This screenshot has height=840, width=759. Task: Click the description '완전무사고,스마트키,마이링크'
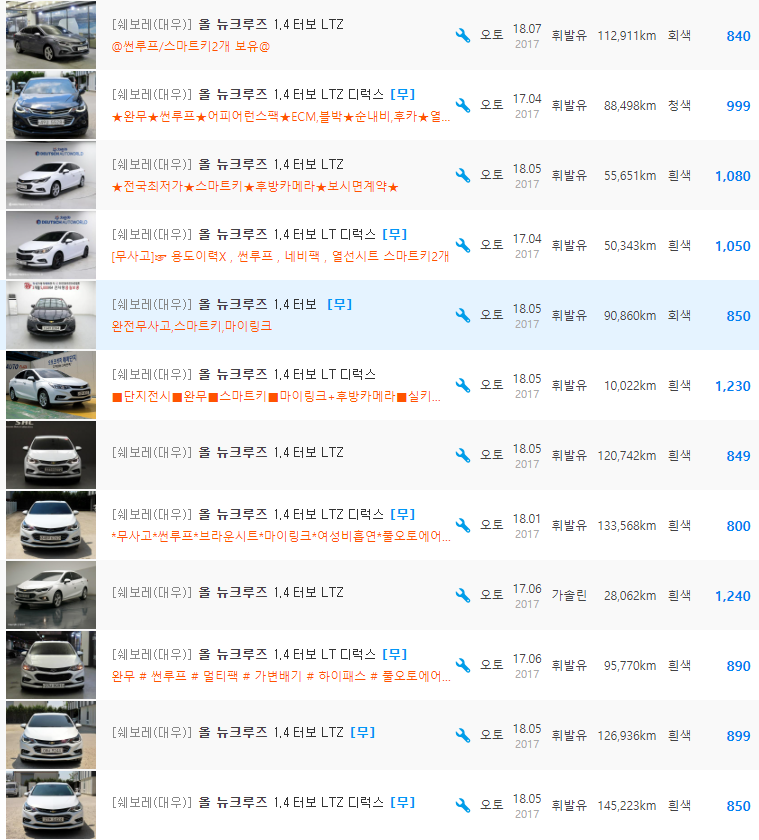192,326
